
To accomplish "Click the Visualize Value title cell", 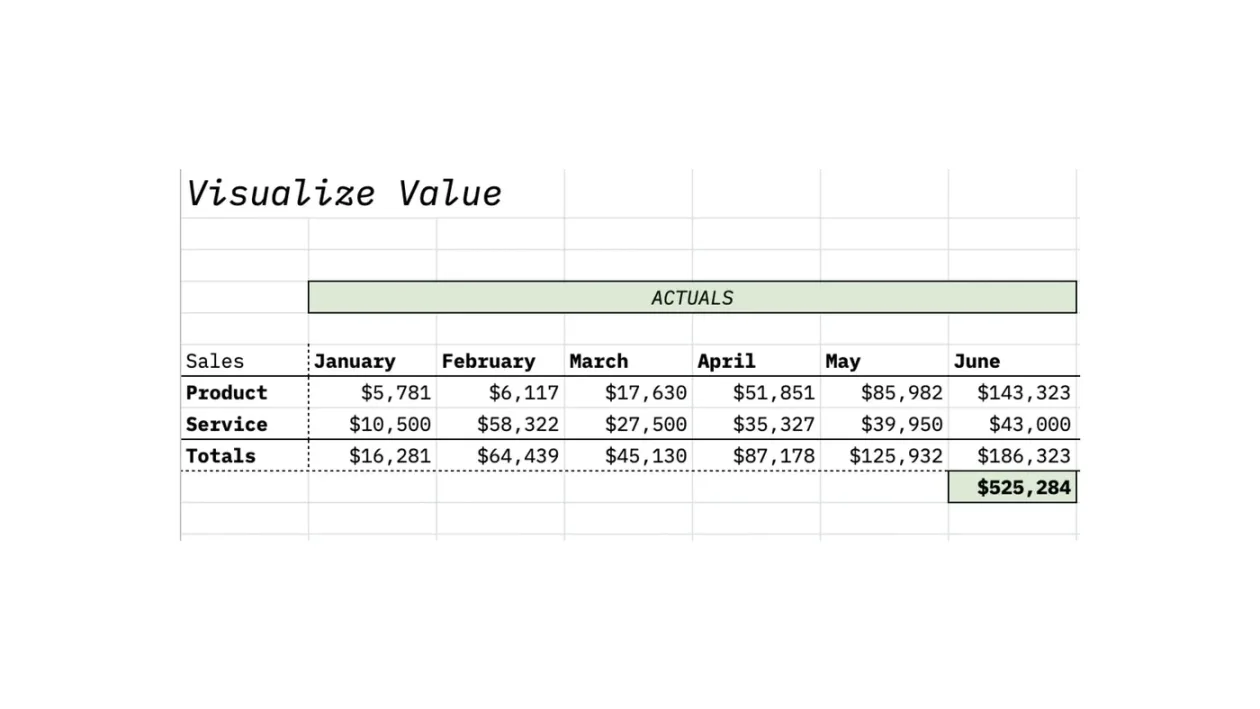I will tap(344, 193).
